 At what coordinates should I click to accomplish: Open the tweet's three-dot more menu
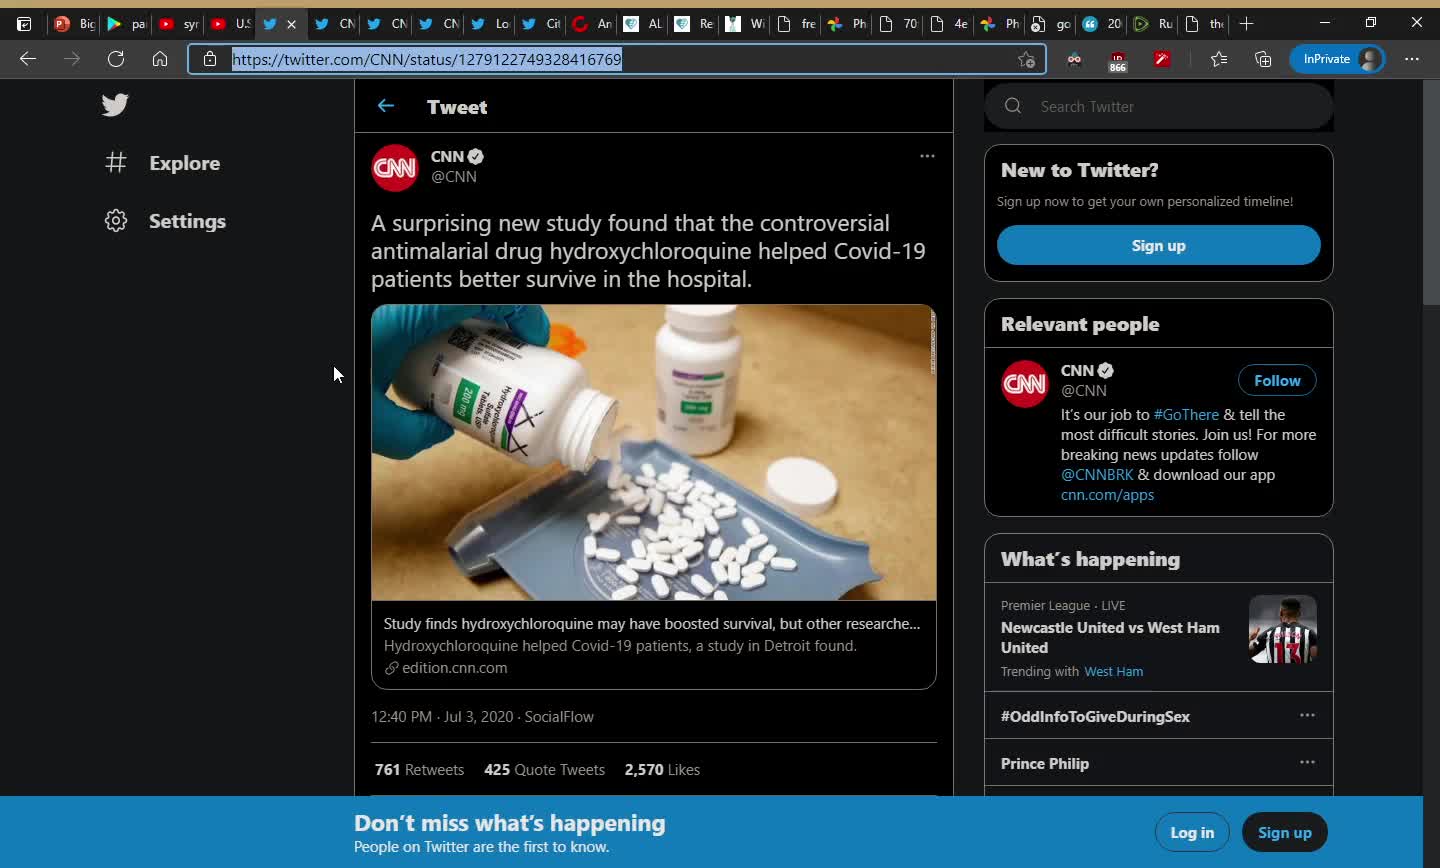point(927,156)
